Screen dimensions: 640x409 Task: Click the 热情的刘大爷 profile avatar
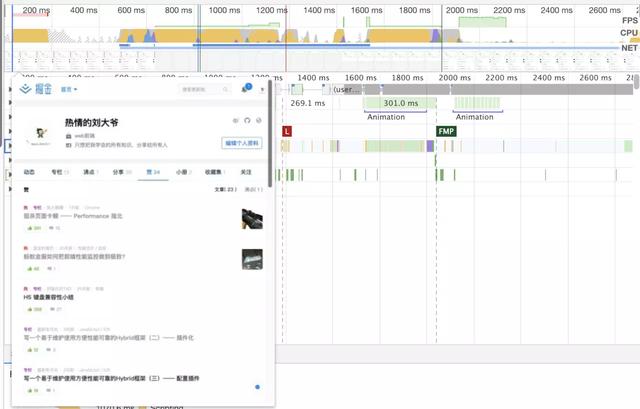coord(40,134)
